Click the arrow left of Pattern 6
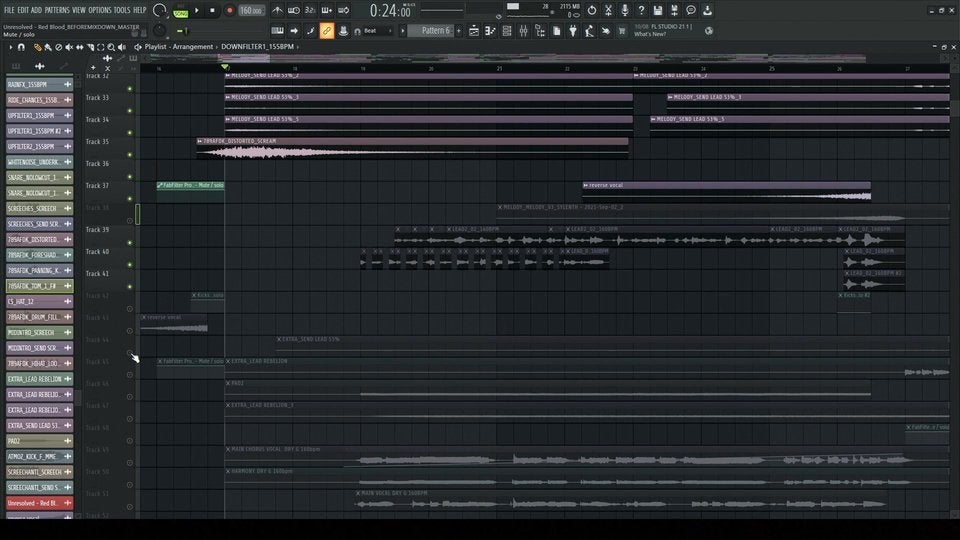Image resolution: width=960 pixels, height=540 pixels. (403, 31)
